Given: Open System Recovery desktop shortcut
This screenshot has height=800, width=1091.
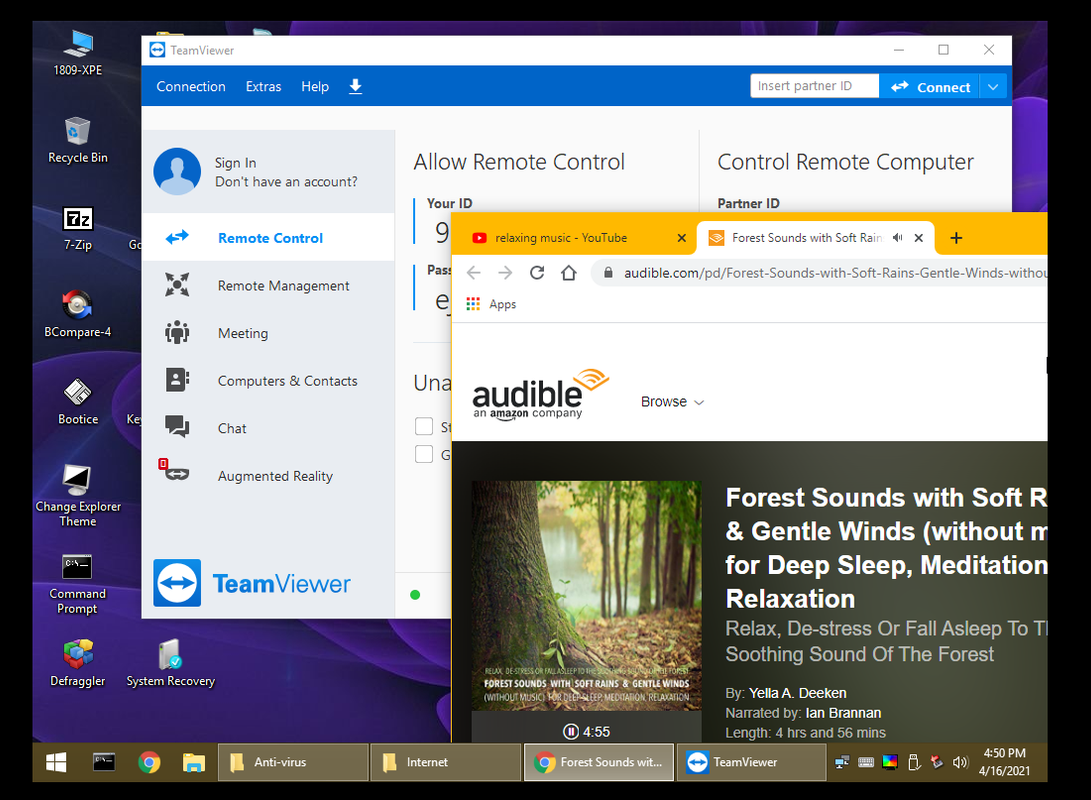Looking at the screenshot, I should [170, 664].
